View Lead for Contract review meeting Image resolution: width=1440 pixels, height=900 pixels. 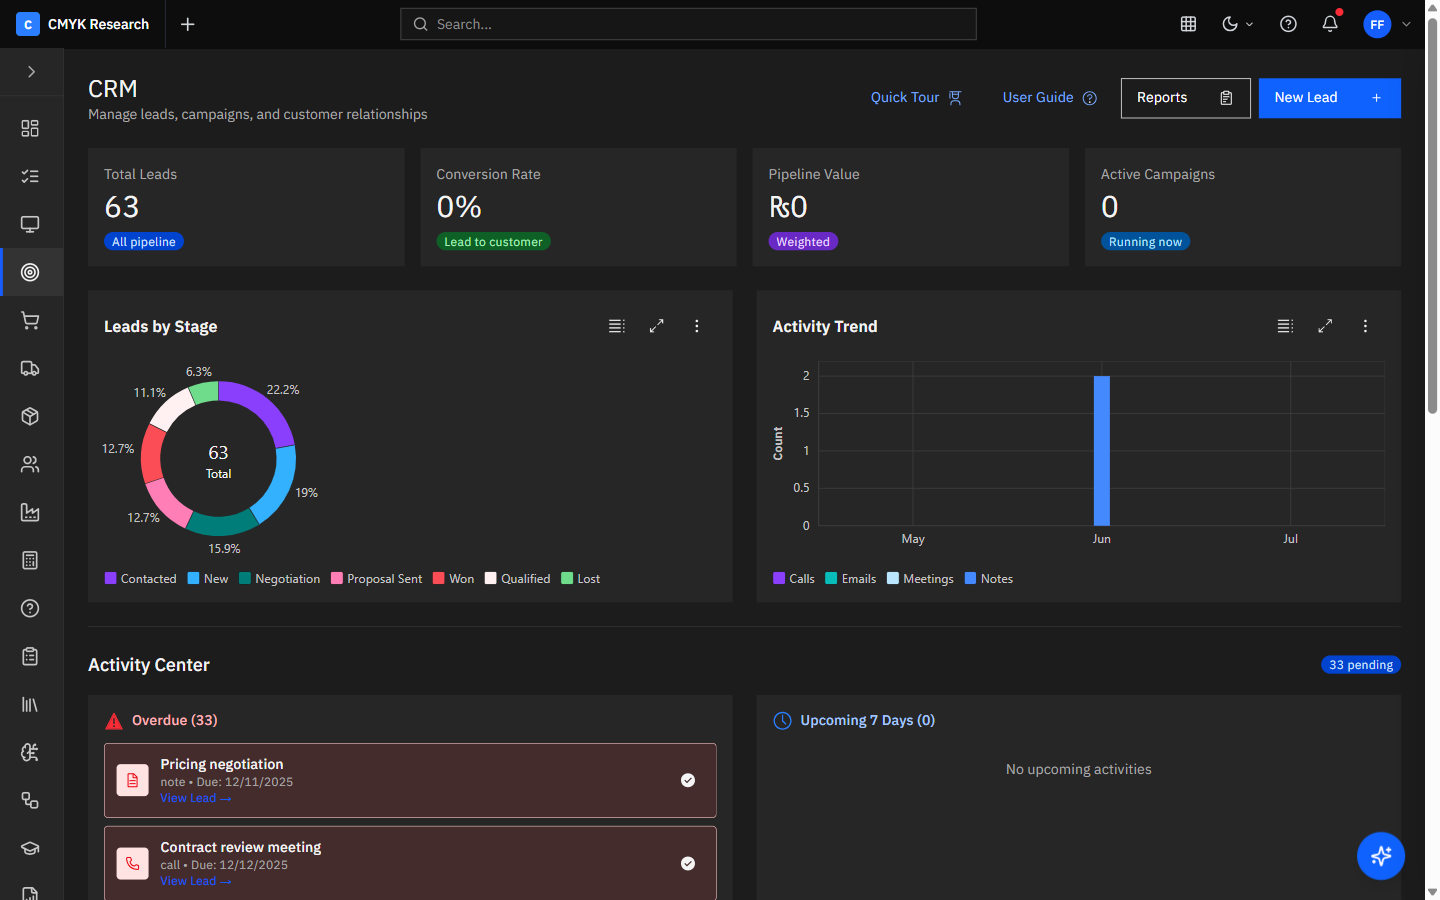[196, 881]
